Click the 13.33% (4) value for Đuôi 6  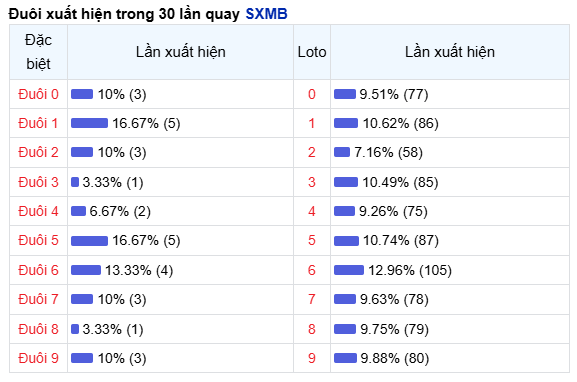[139, 270]
